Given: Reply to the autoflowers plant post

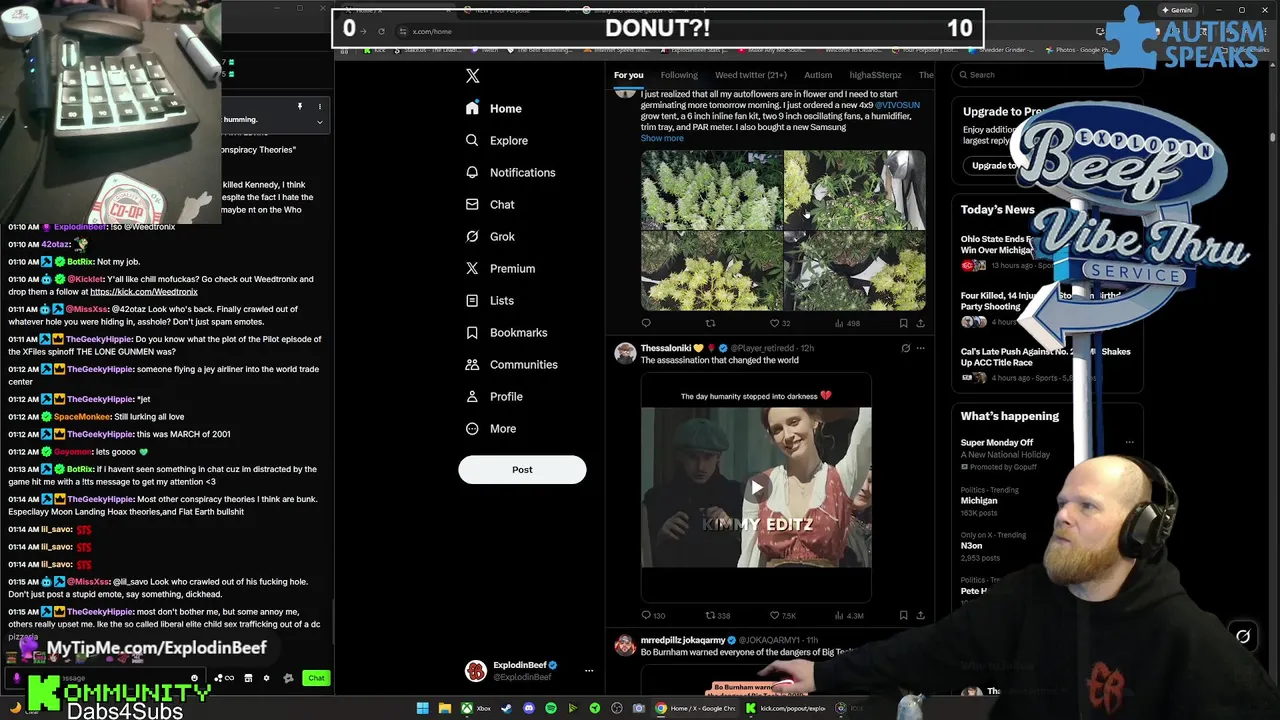Looking at the screenshot, I should [646, 323].
